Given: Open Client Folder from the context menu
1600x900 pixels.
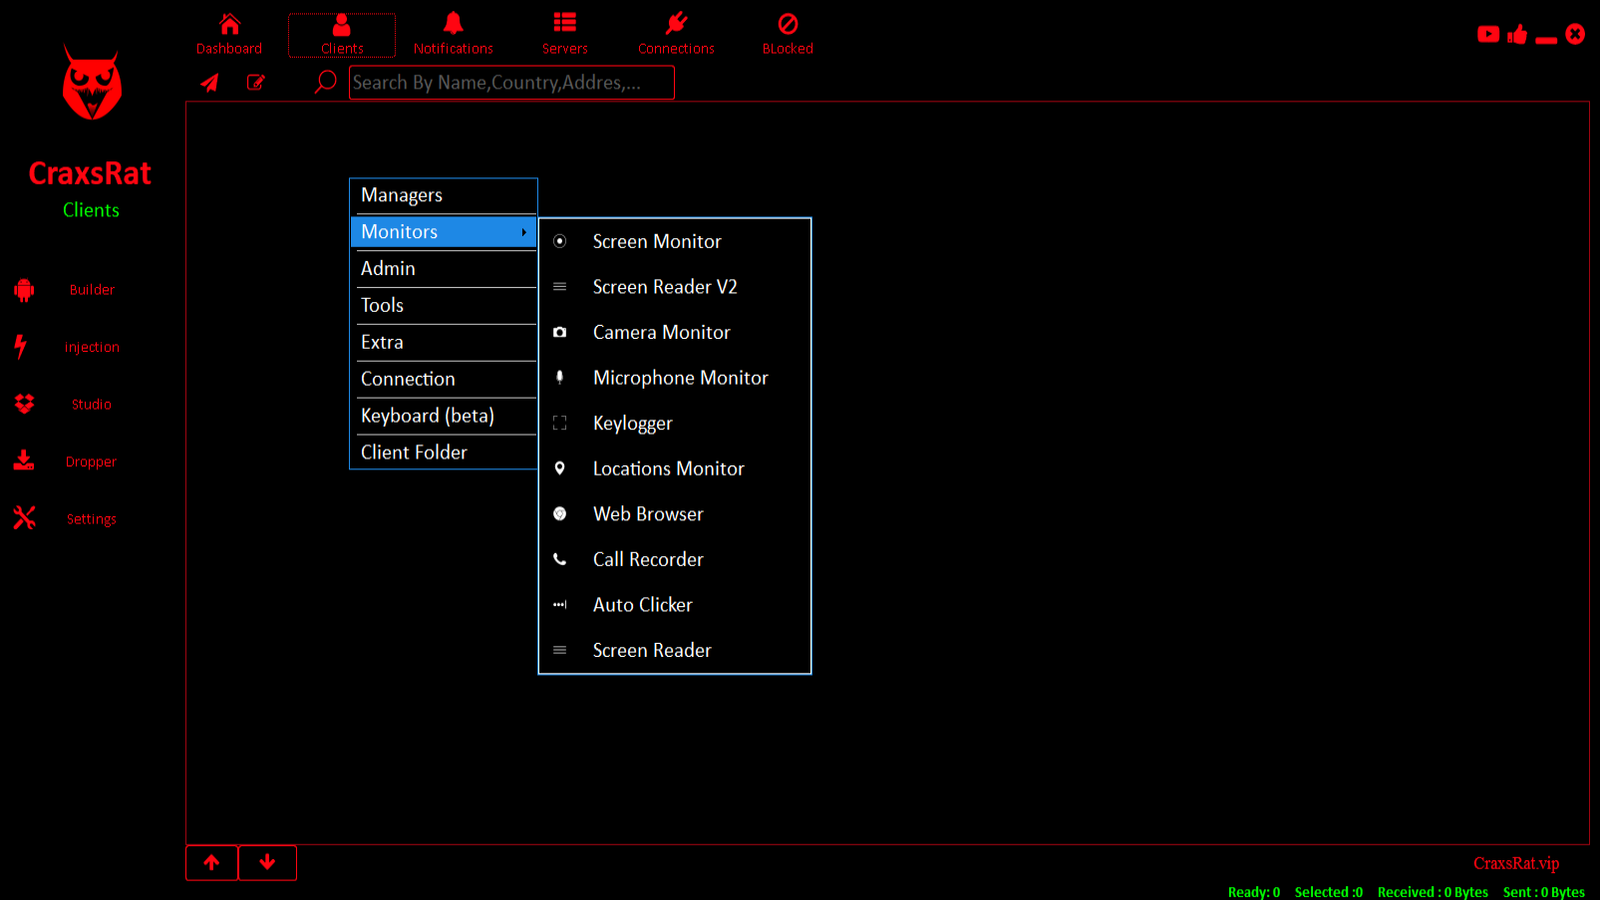Looking at the screenshot, I should tap(443, 452).
